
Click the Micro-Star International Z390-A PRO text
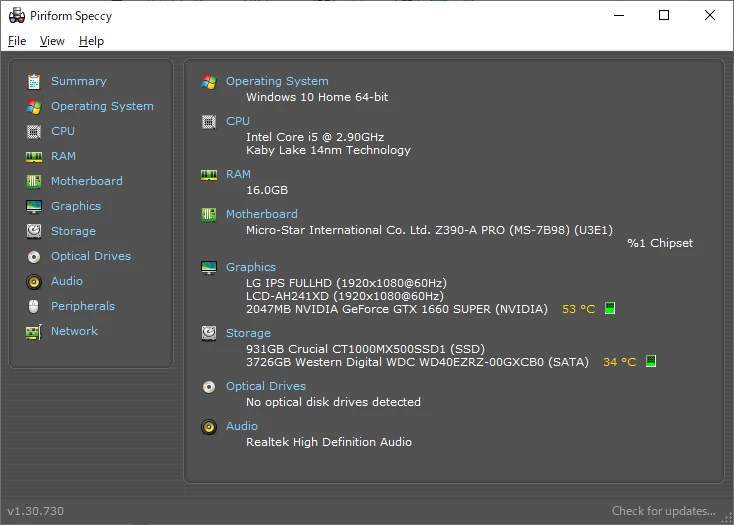pyautogui.click(x=429, y=230)
